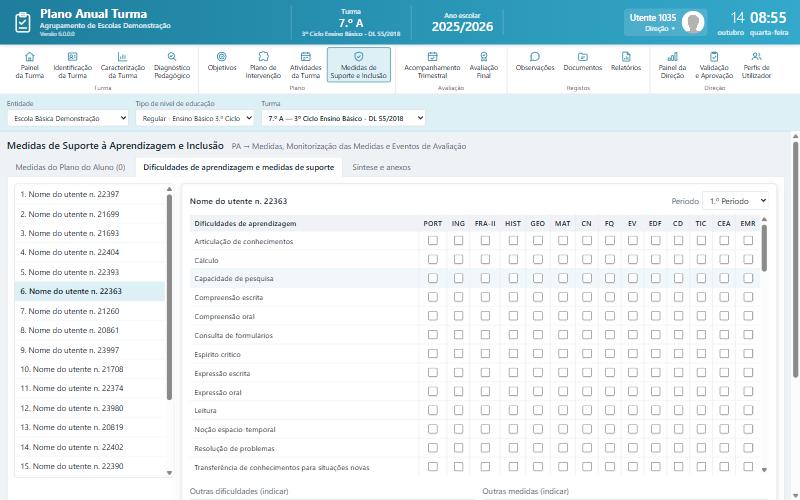Select student 15. Nome do utente n. 22390

(x=89, y=466)
